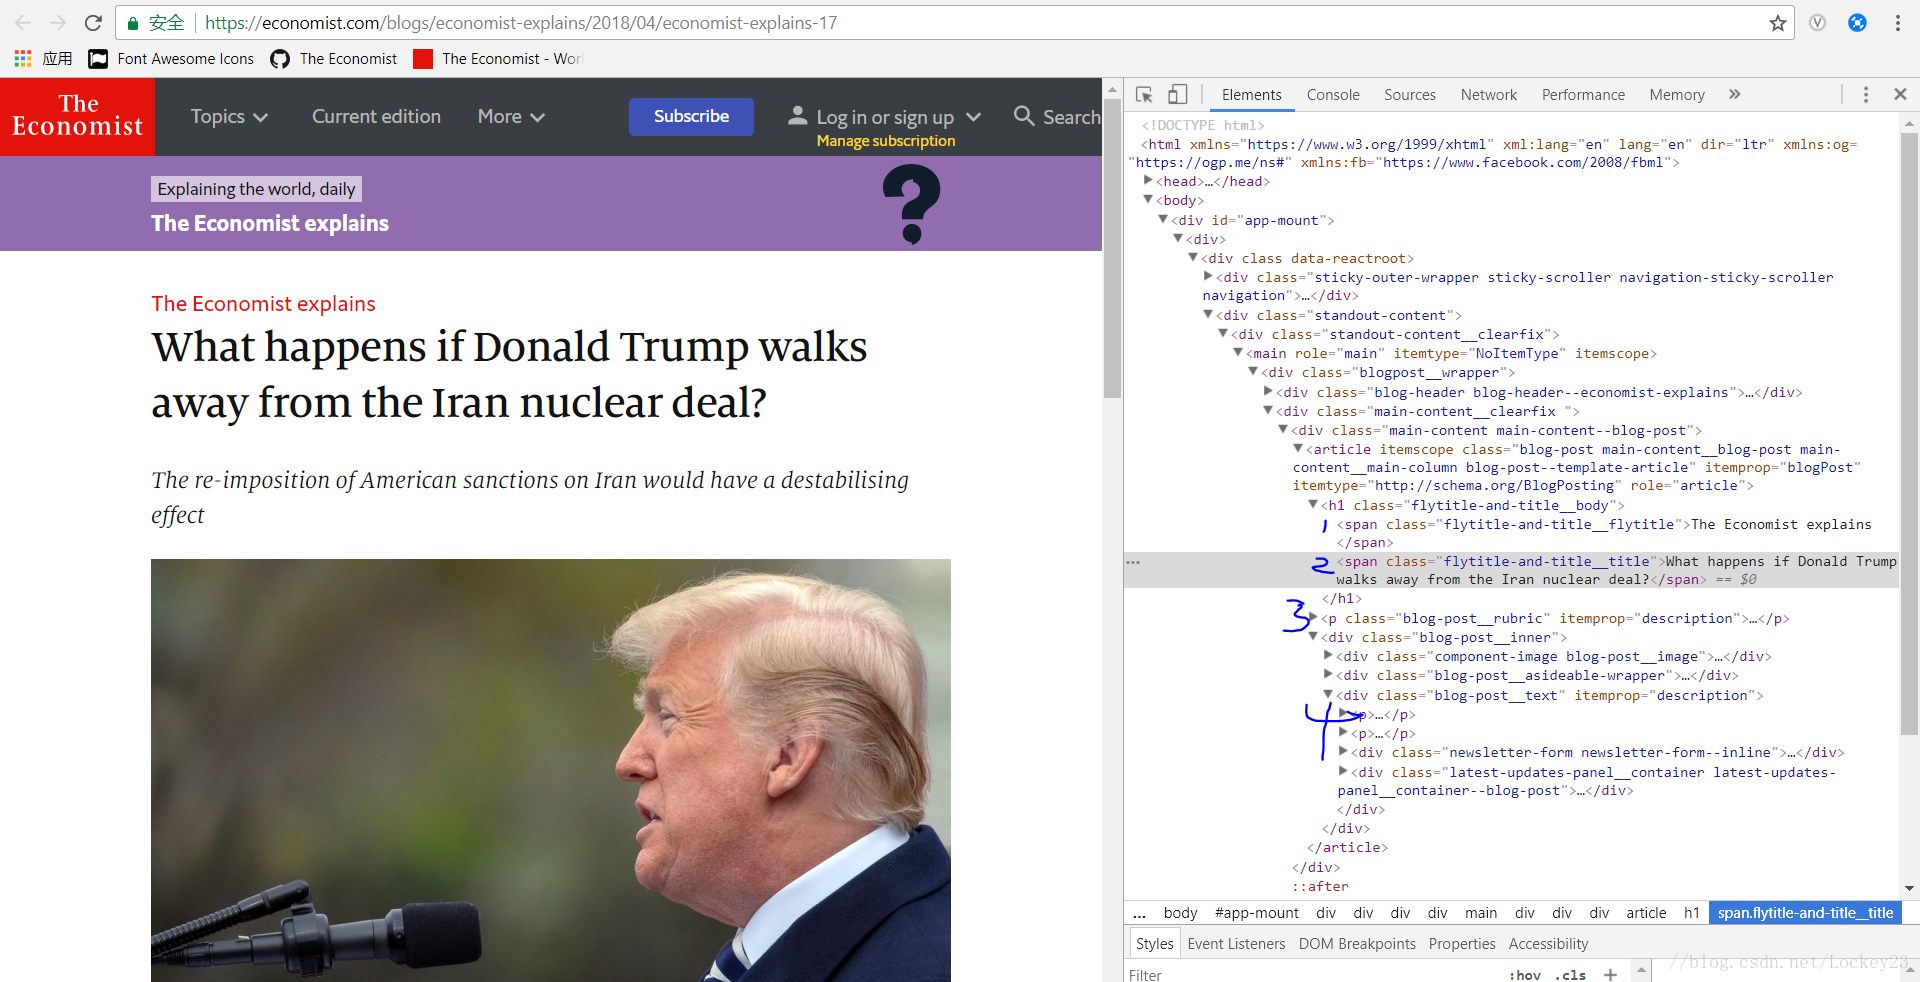Screen dimensions: 1920x982
Task: Open the Topics dropdown
Action: pyautogui.click(x=229, y=117)
